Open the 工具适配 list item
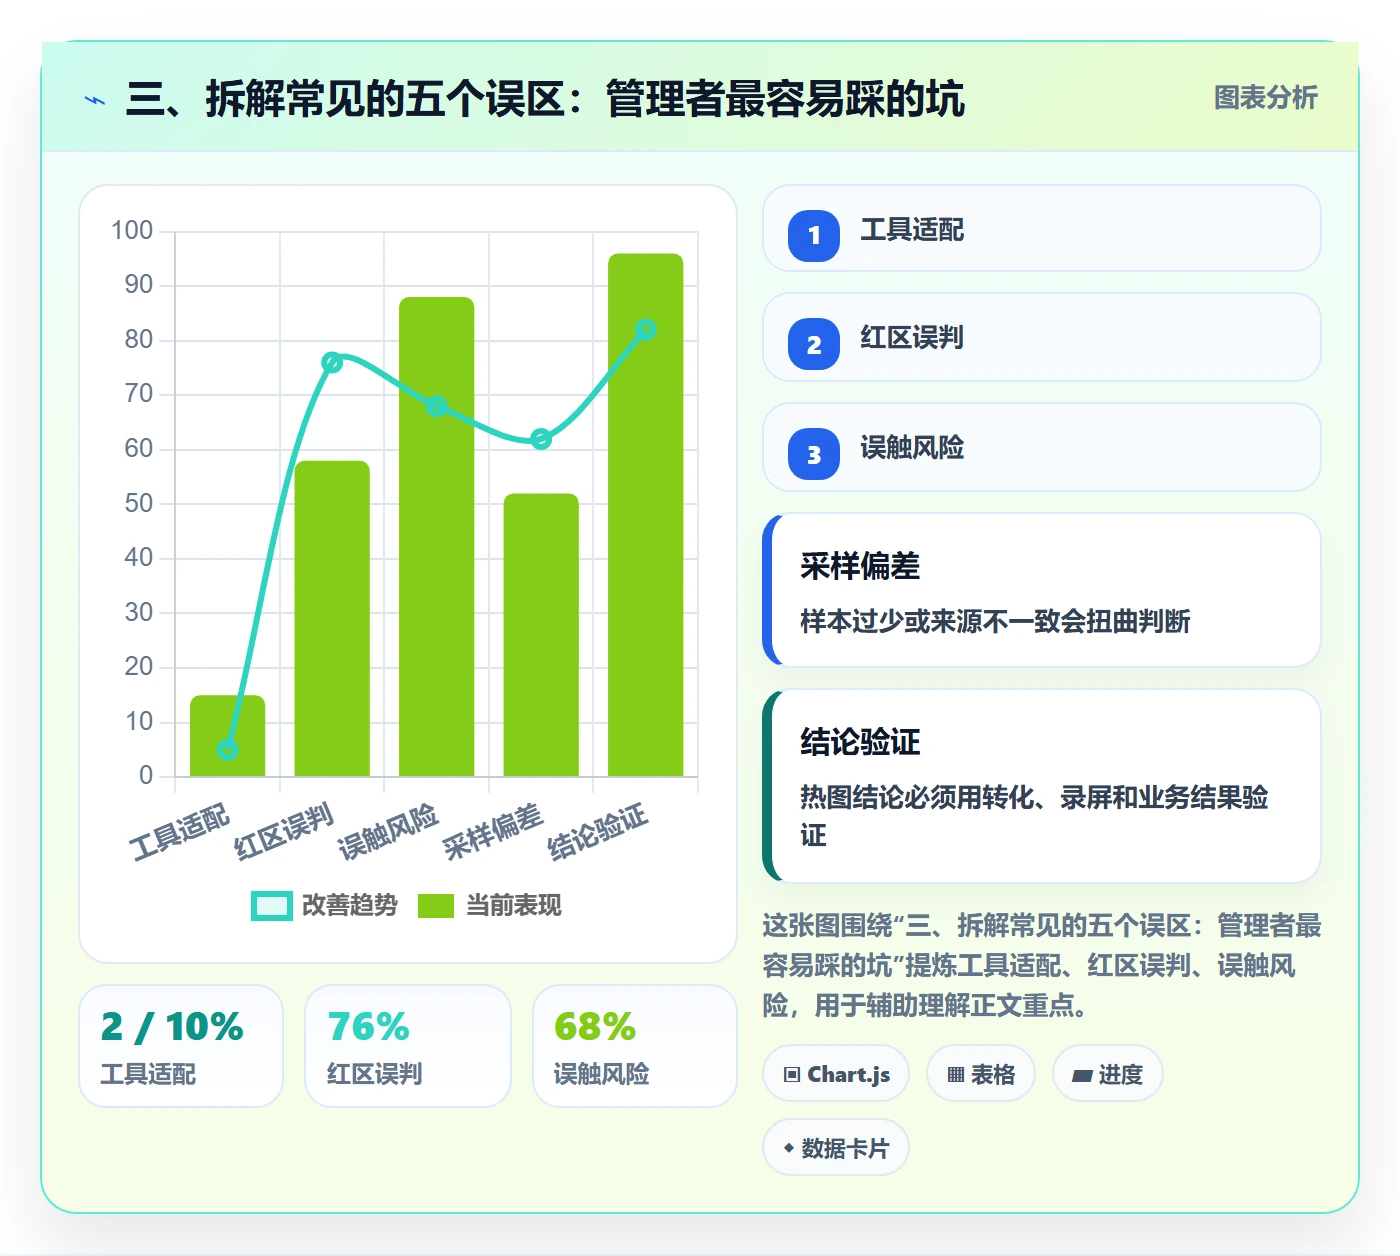Screen dimensions: 1400x1256 click(1042, 228)
